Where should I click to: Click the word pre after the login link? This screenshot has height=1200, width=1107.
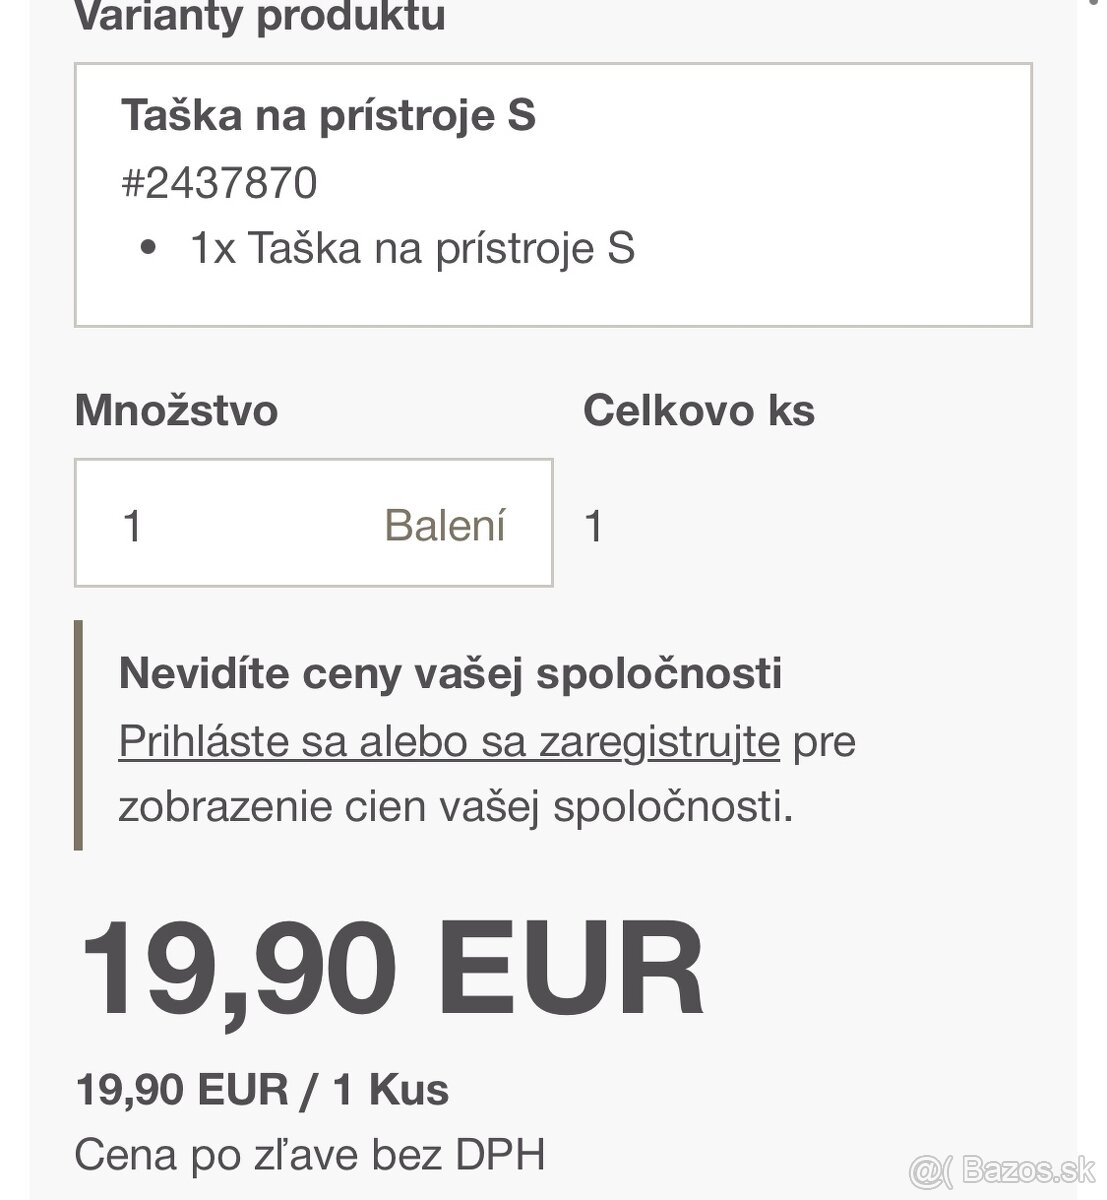click(824, 742)
